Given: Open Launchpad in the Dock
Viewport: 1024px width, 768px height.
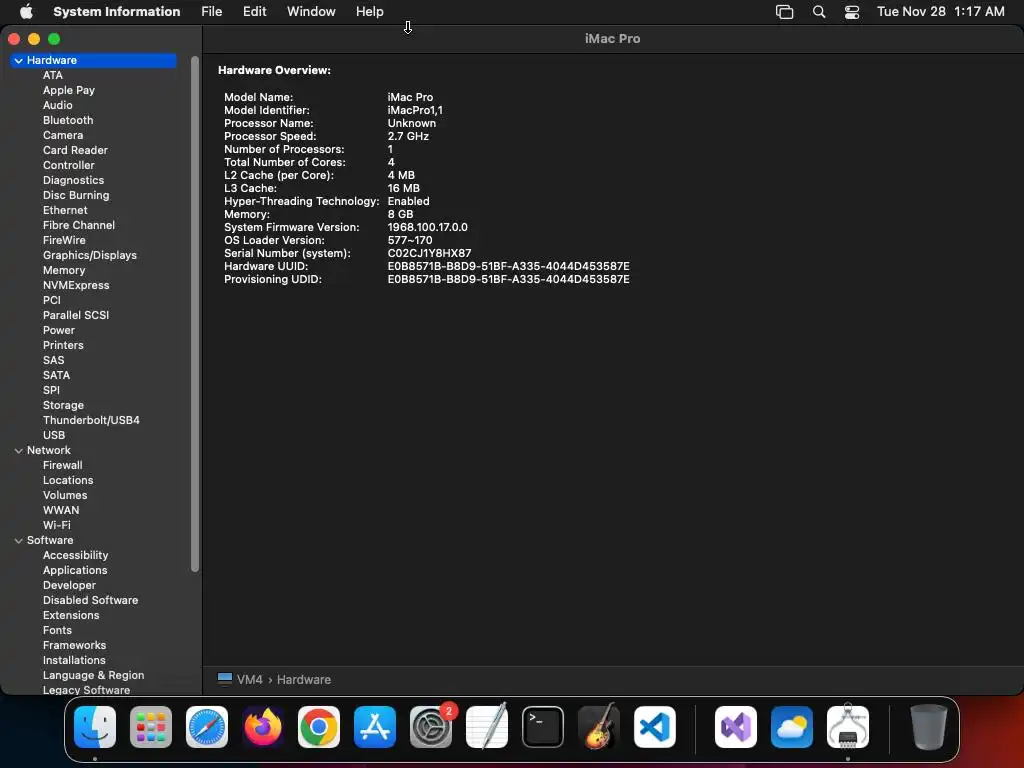Looking at the screenshot, I should (x=151, y=727).
